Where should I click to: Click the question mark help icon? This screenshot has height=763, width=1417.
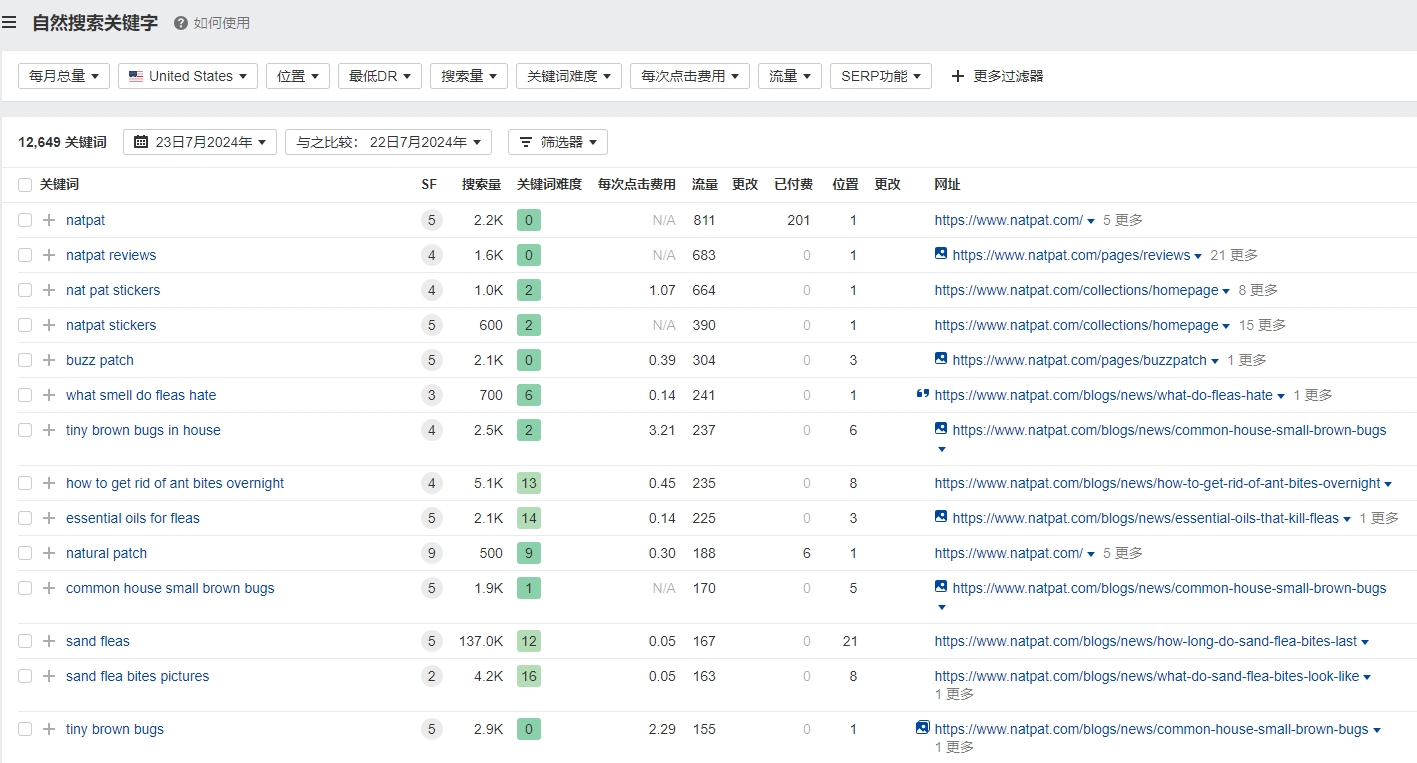(x=181, y=23)
